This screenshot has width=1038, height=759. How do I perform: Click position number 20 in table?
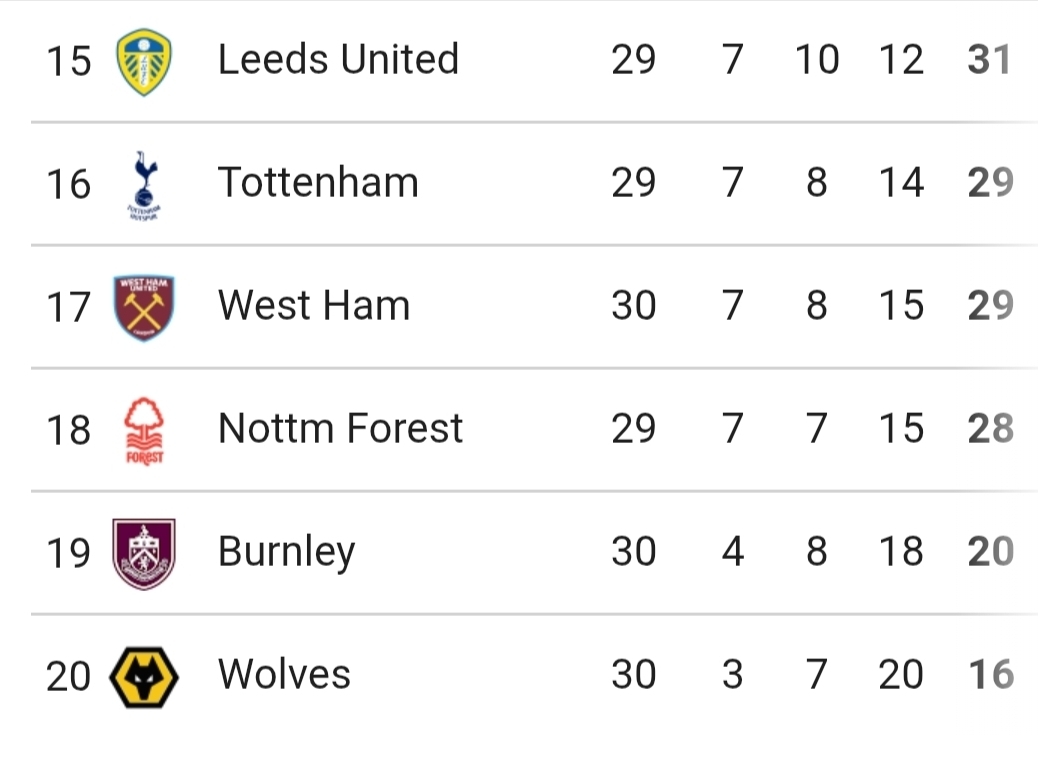click(x=68, y=677)
